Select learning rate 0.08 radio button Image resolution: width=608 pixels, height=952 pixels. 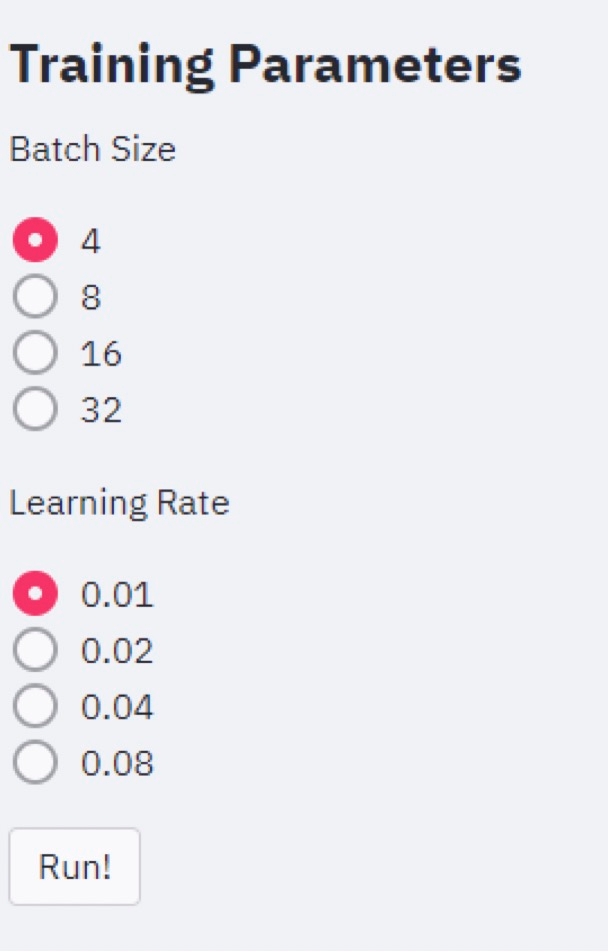click(36, 764)
